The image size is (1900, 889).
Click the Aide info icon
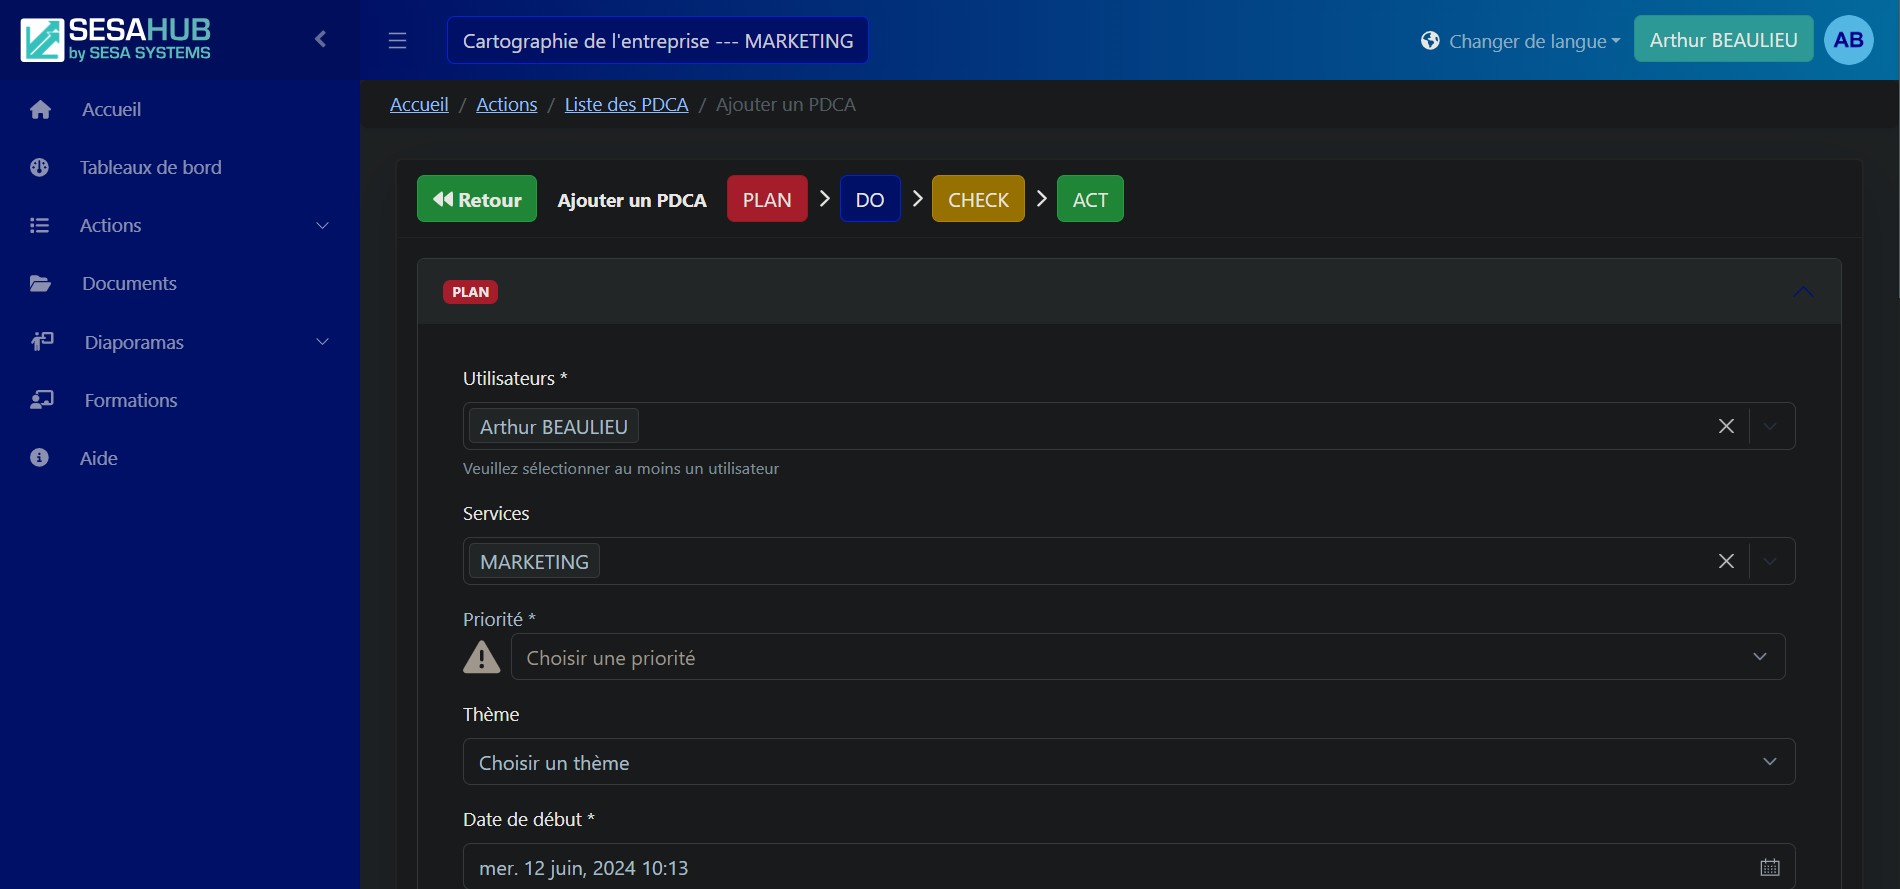tap(40, 458)
